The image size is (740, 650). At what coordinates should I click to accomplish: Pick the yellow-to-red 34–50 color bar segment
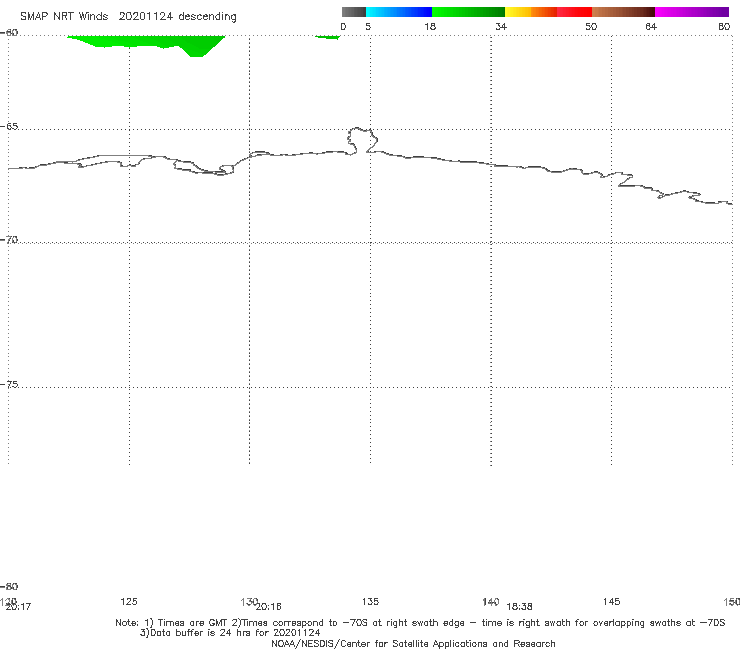[x=548, y=12]
